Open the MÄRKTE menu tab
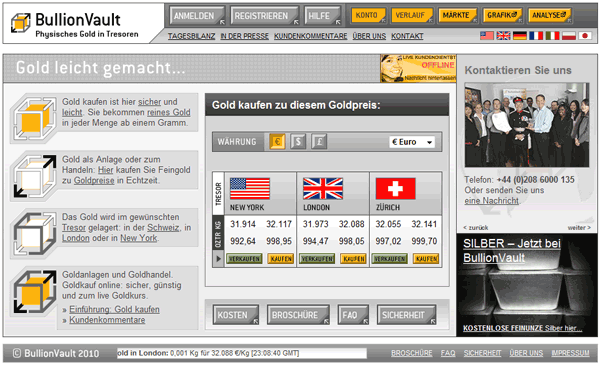Screen dimensions: 600x366 coord(457,15)
